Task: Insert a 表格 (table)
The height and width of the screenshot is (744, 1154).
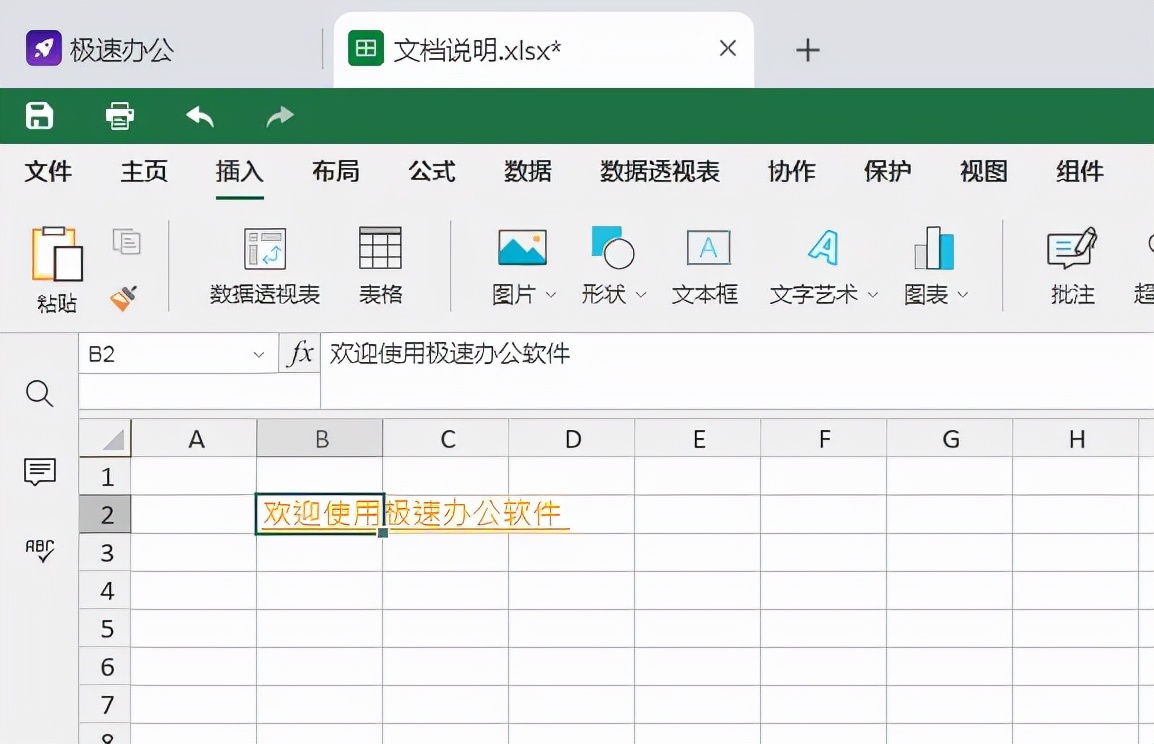Action: (x=380, y=265)
